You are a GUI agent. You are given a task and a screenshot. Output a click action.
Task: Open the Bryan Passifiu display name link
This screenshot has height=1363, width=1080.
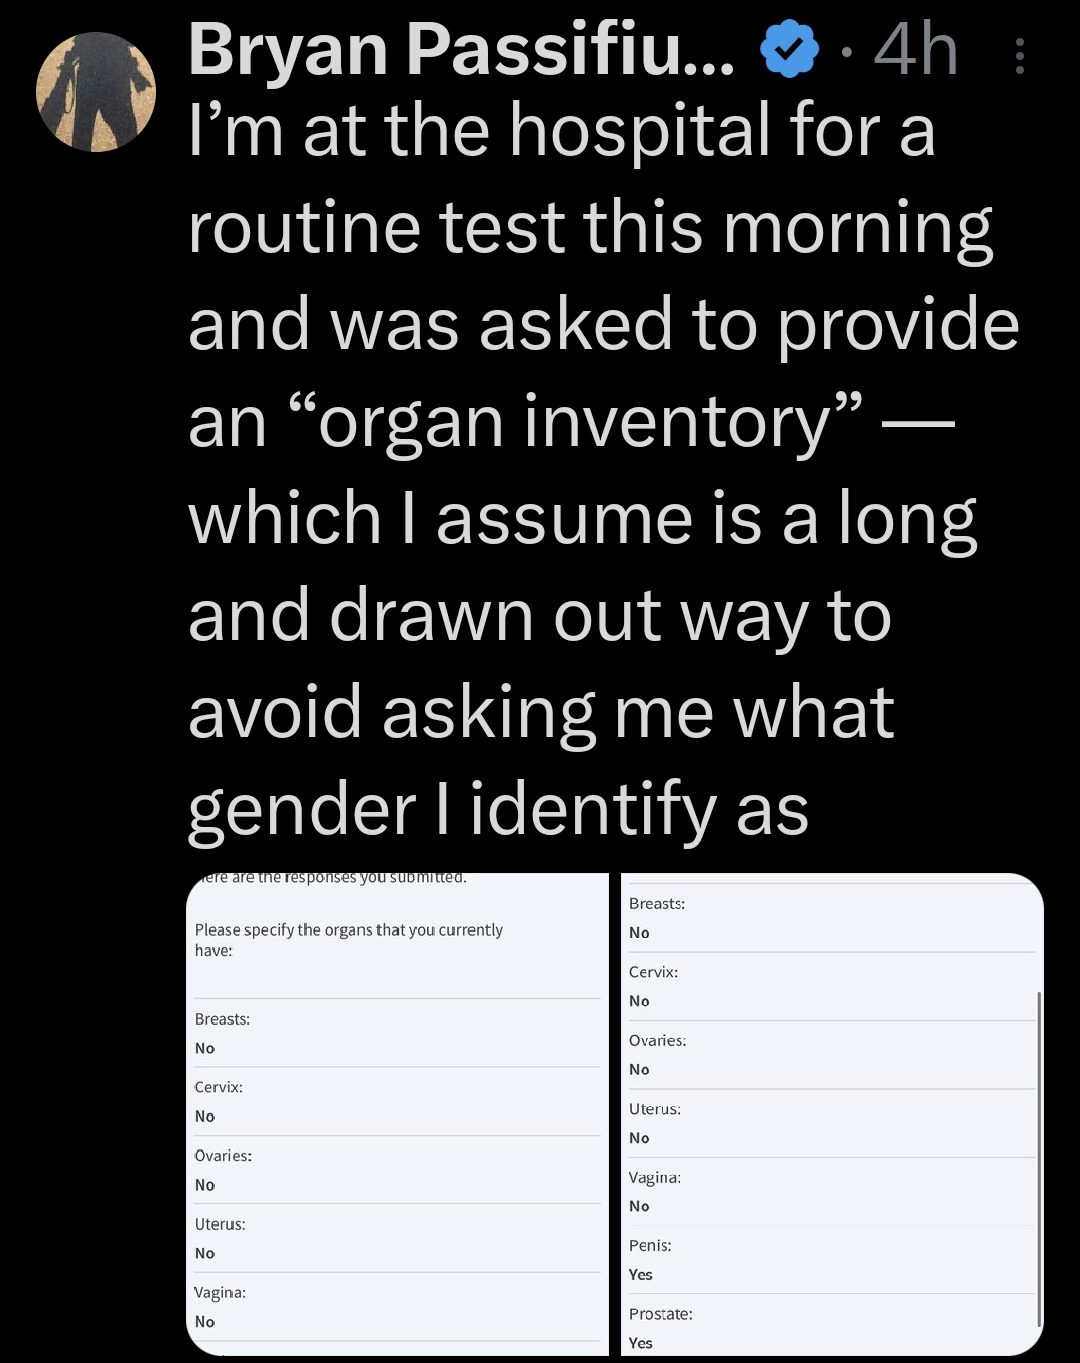pyautogui.click(x=460, y=50)
